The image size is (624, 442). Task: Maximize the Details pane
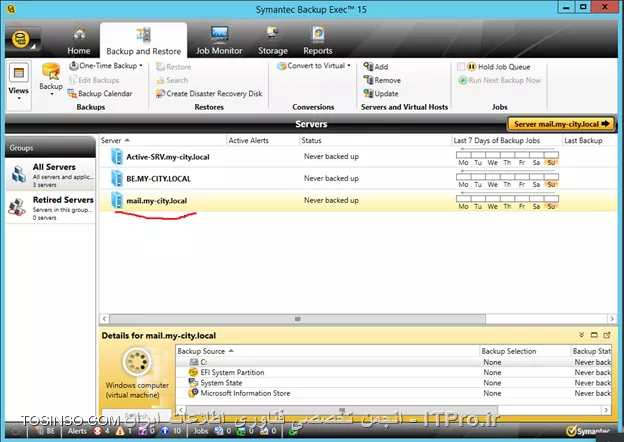click(594, 335)
